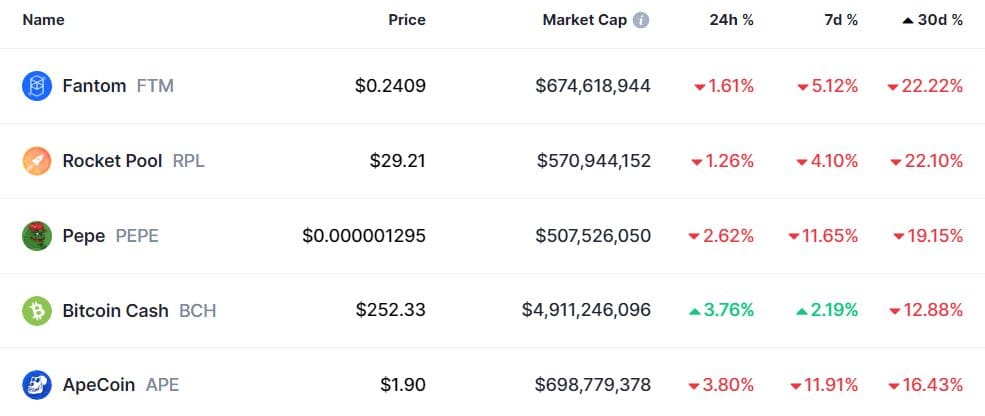Click Fantom 30d change of 22.22%
This screenshot has width=985, height=416.
pos(925,86)
